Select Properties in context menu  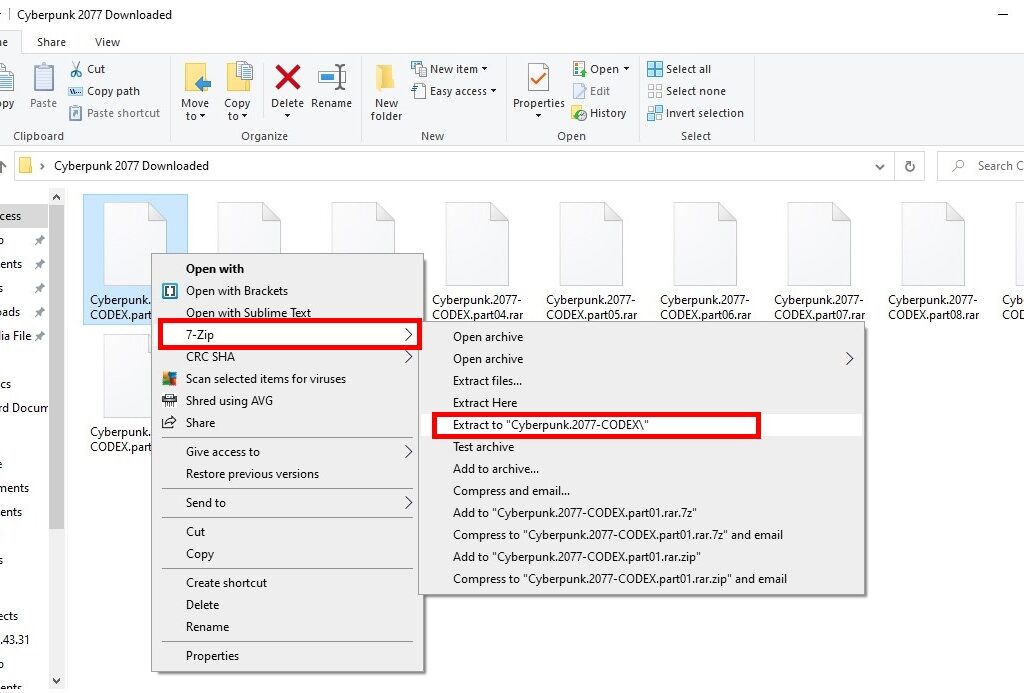[x=288, y=656]
